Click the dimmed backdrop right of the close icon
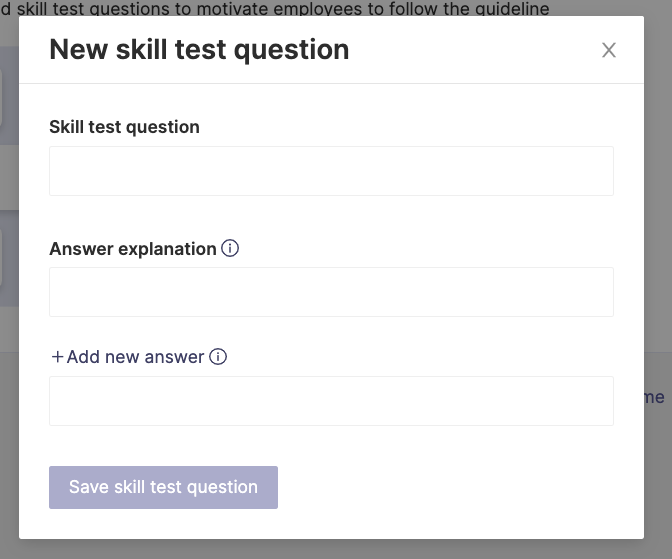 (x=658, y=50)
